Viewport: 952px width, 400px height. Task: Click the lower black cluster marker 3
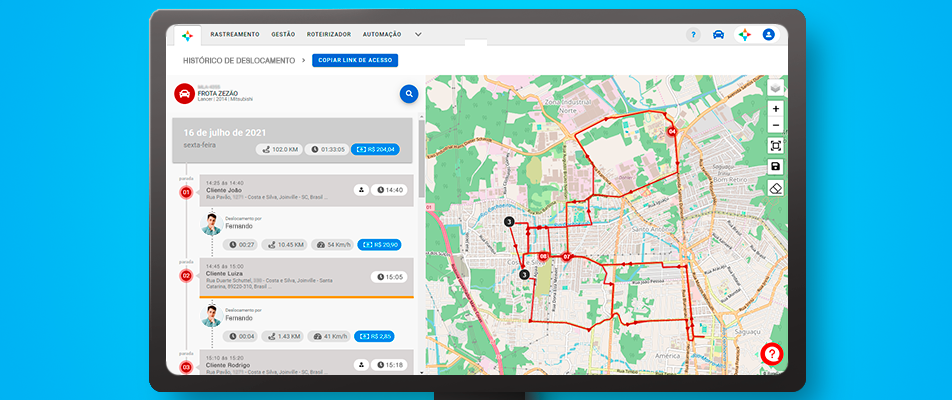(x=525, y=274)
